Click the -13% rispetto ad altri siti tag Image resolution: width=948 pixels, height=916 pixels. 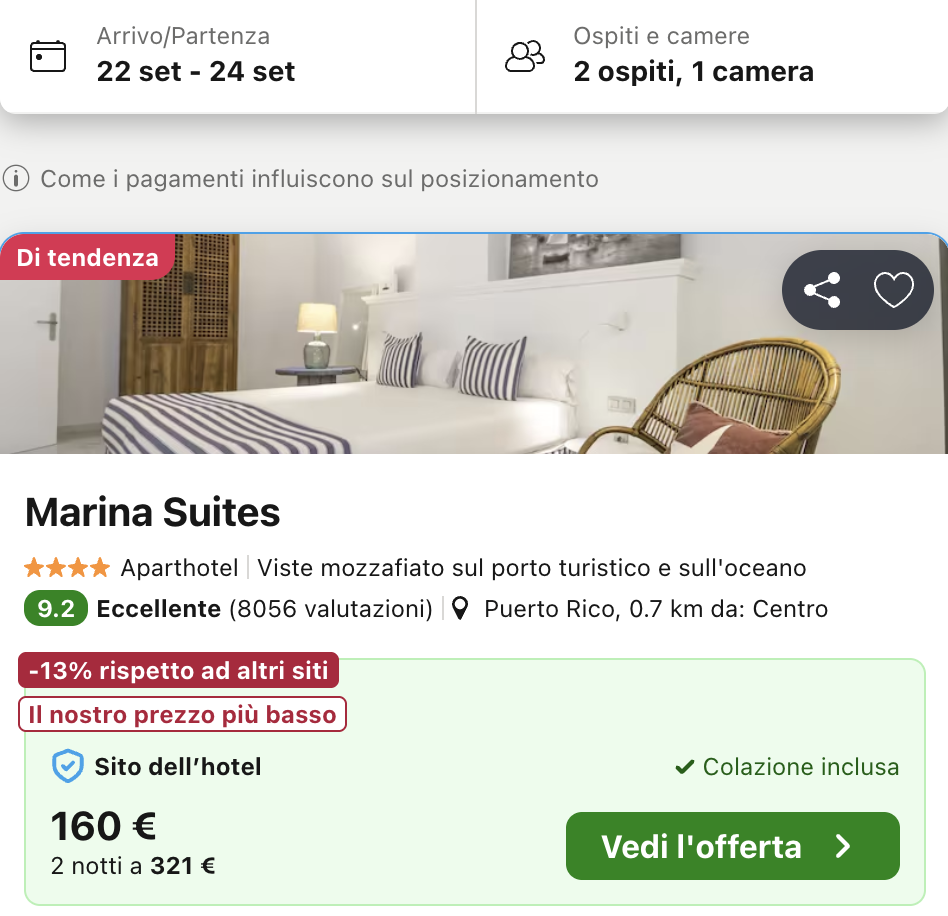click(179, 670)
